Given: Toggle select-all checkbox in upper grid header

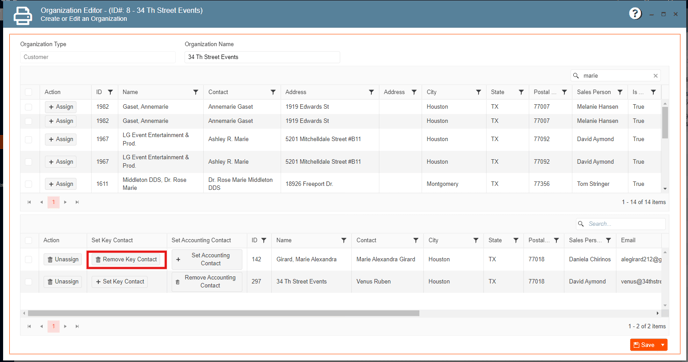Looking at the screenshot, I should coord(29,92).
